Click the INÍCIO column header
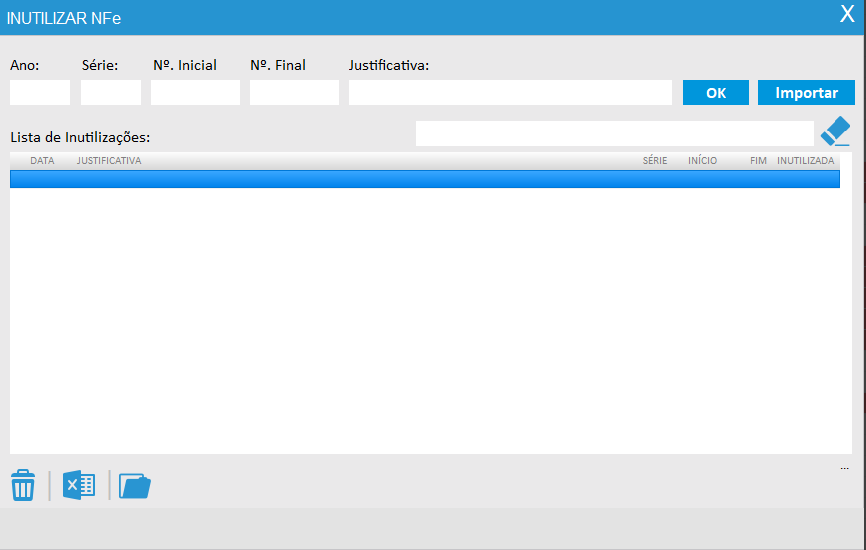The image size is (866, 550). click(x=702, y=161)
